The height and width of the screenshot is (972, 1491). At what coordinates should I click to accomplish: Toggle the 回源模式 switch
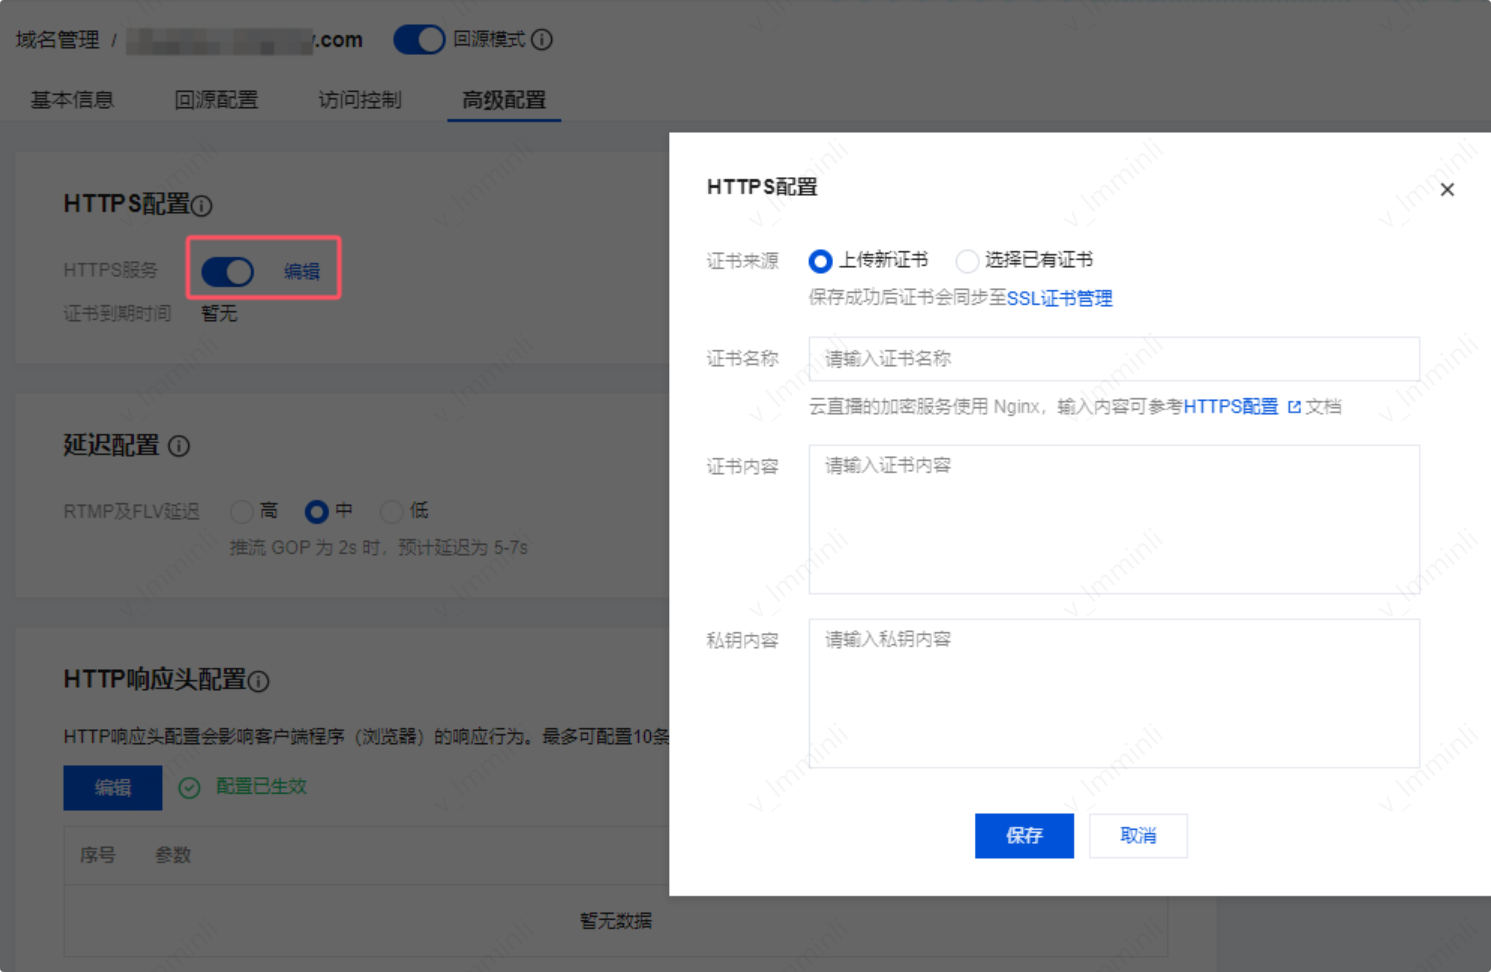[x=419, y=40]
